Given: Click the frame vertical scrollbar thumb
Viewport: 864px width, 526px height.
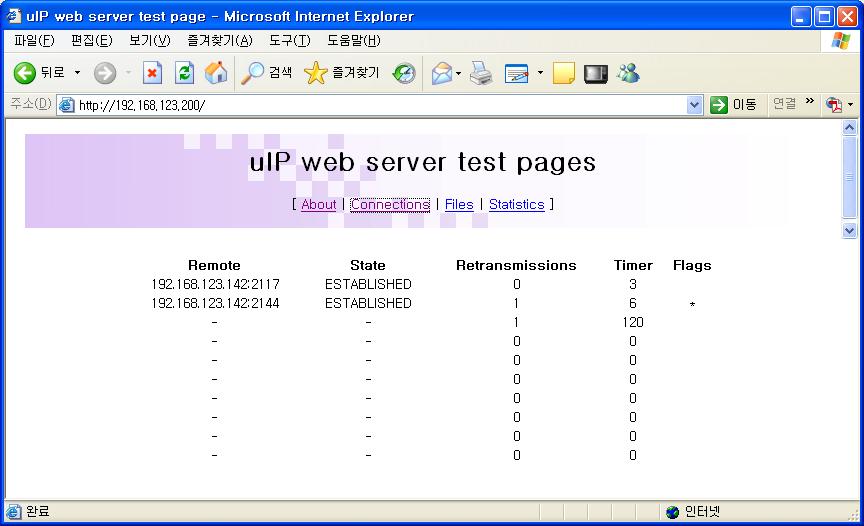Looking at the screenshot, I should 849,177.
